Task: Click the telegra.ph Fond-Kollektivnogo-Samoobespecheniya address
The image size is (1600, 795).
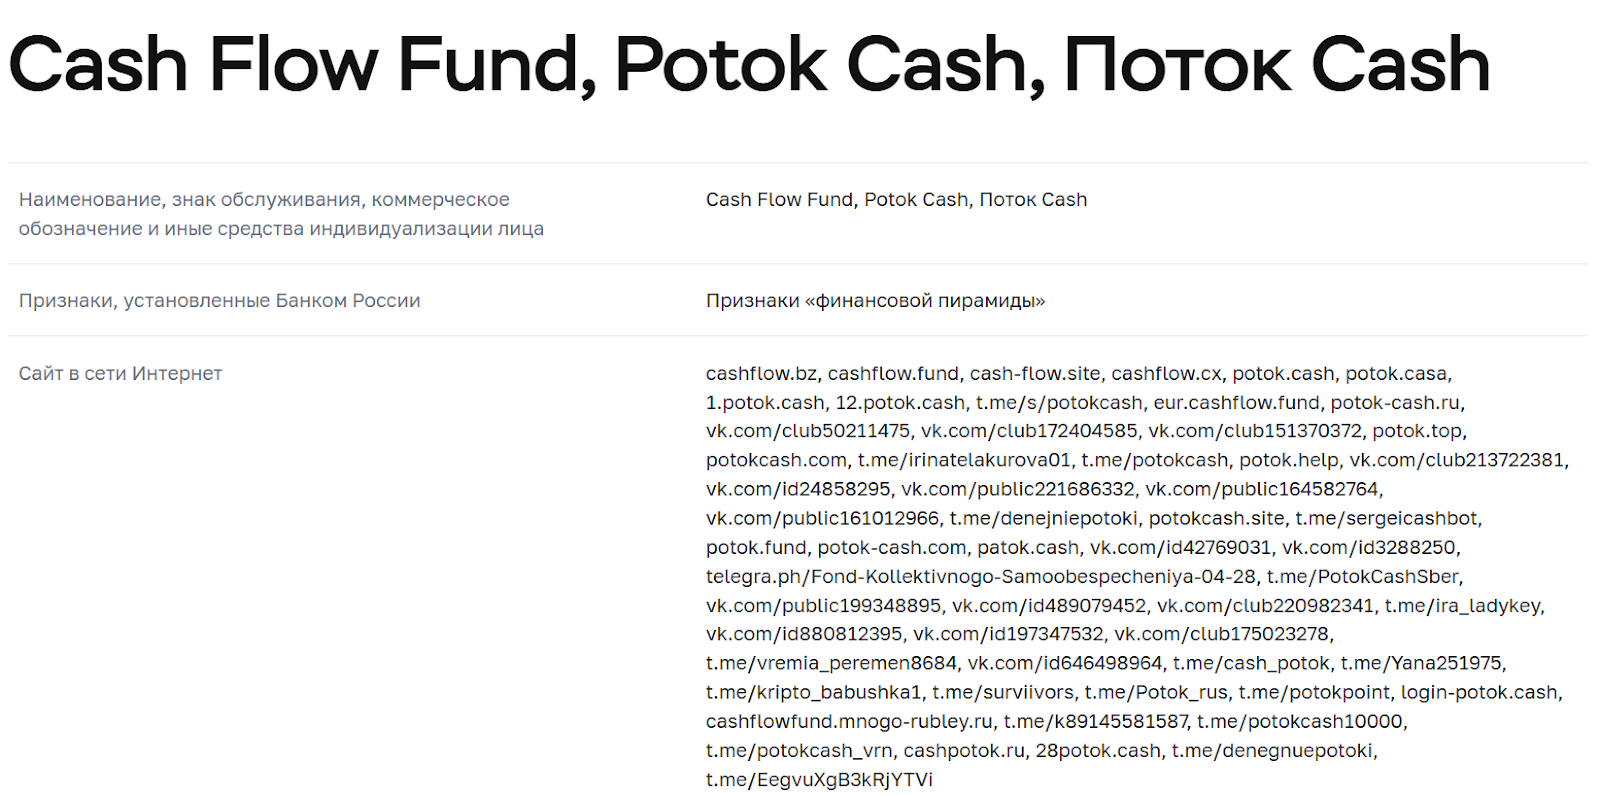Action: [x=980, y=576]
